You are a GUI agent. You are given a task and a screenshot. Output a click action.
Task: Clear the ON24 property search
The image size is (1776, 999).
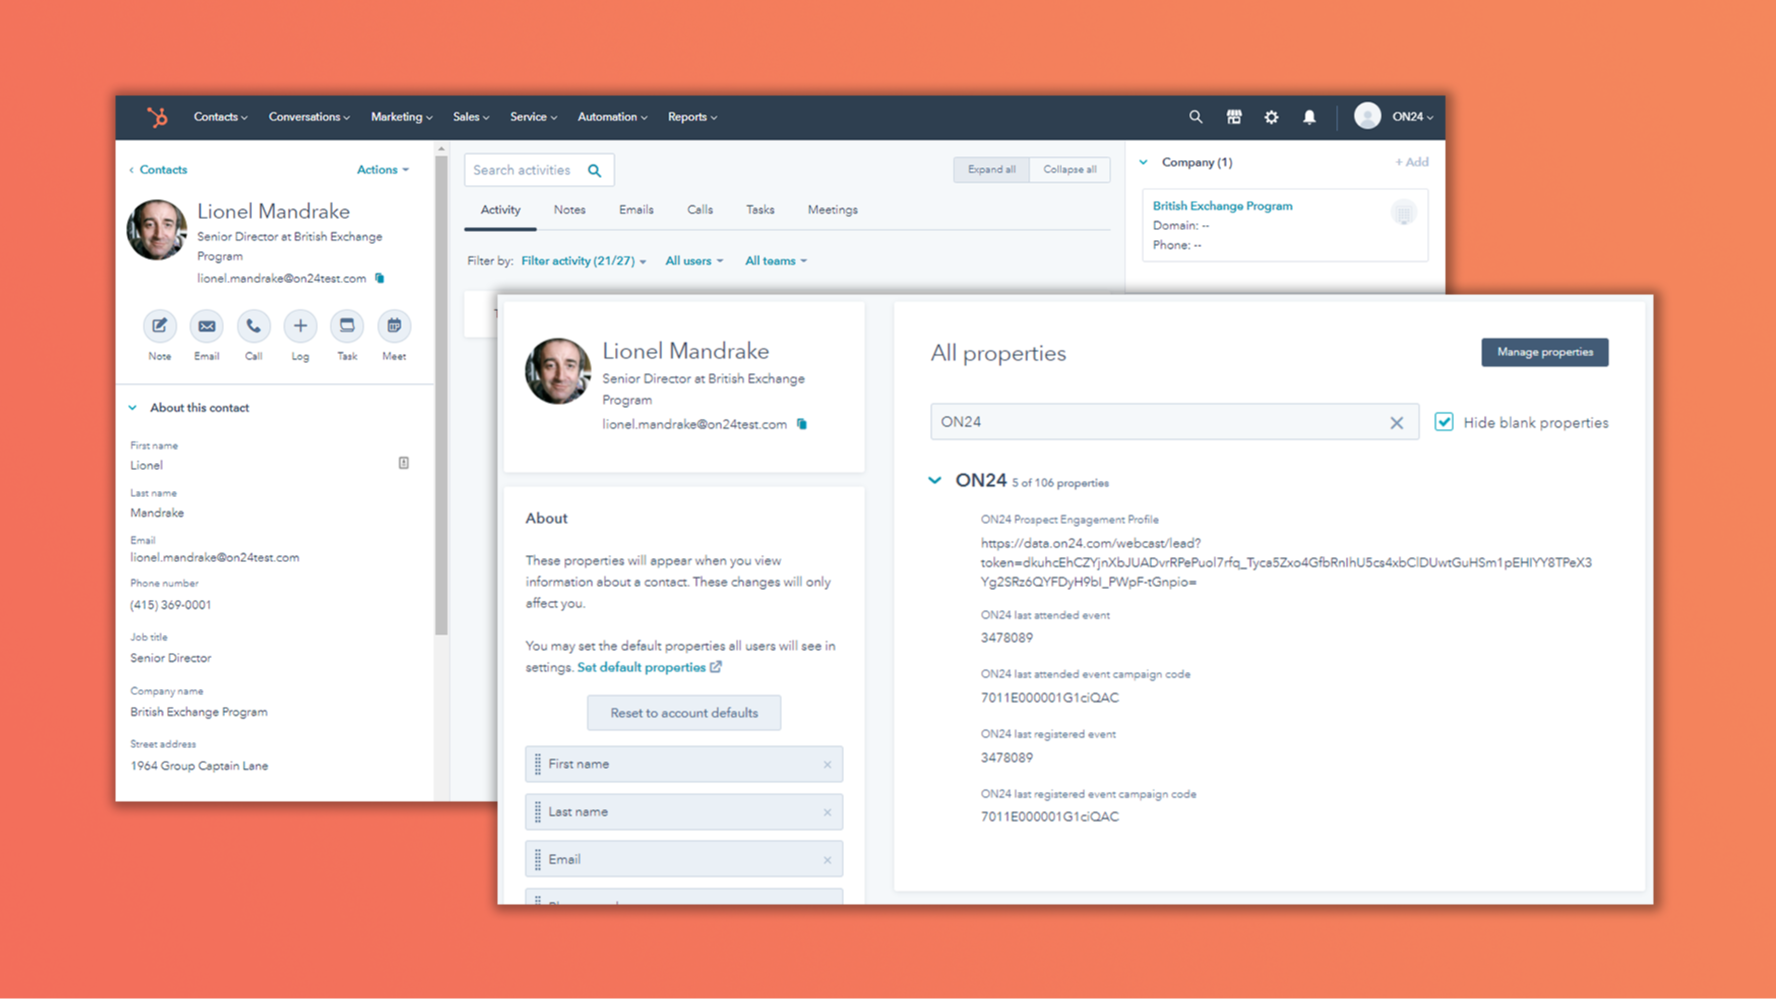pos(1396,423)
